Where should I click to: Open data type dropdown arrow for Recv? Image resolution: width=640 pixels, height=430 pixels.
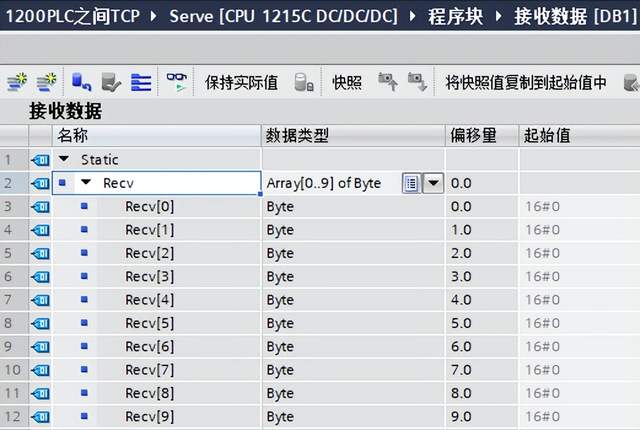coord(433,183)
